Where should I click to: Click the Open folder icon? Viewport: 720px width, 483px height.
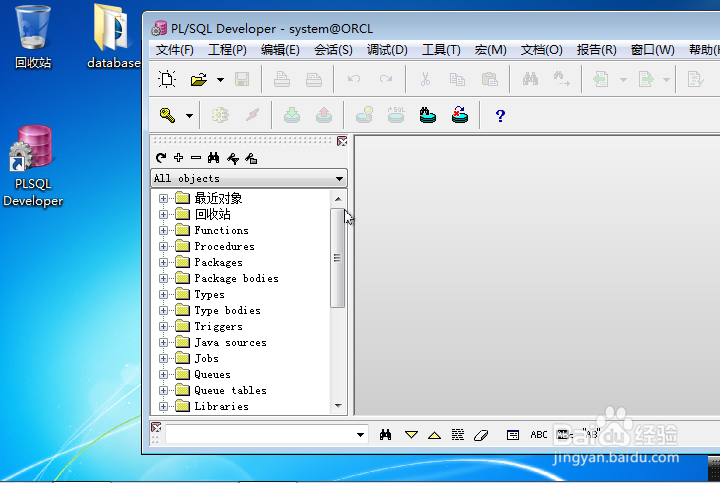[199, 79]
